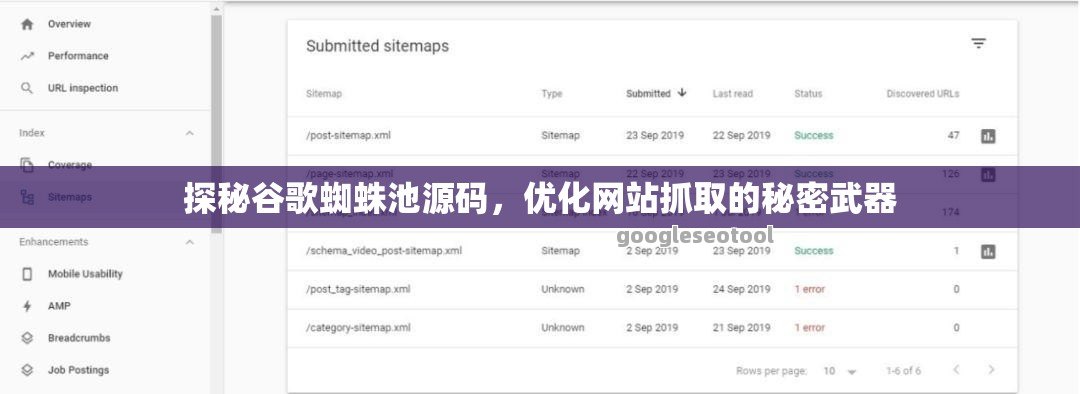This screenshot has height=394, width=1080.
Task: Click 1 error status of /post_tag-sitemap.xml
Action: click(x=809, y=289)
